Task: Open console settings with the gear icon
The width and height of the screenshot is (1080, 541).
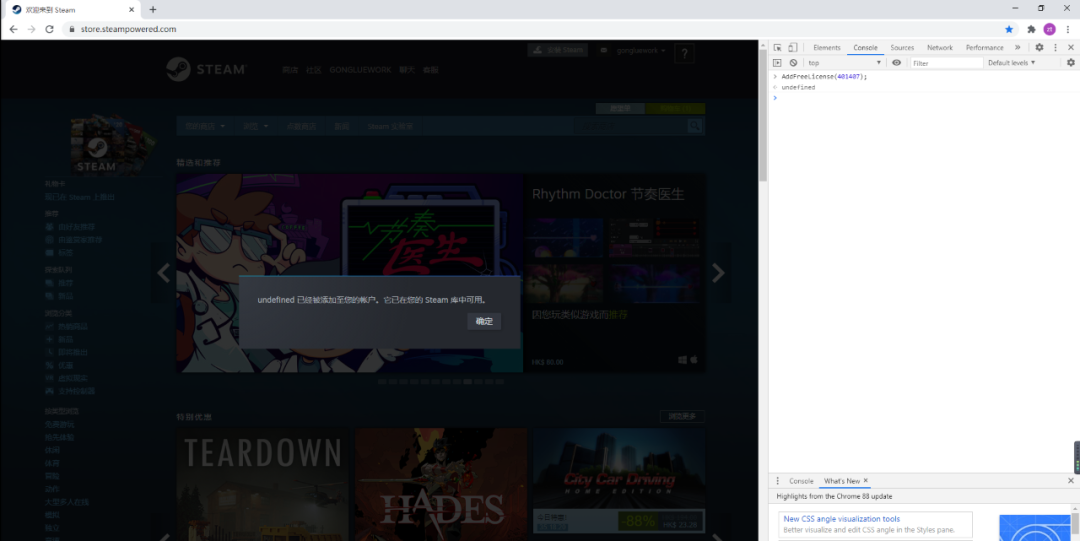Action: 1070,62
